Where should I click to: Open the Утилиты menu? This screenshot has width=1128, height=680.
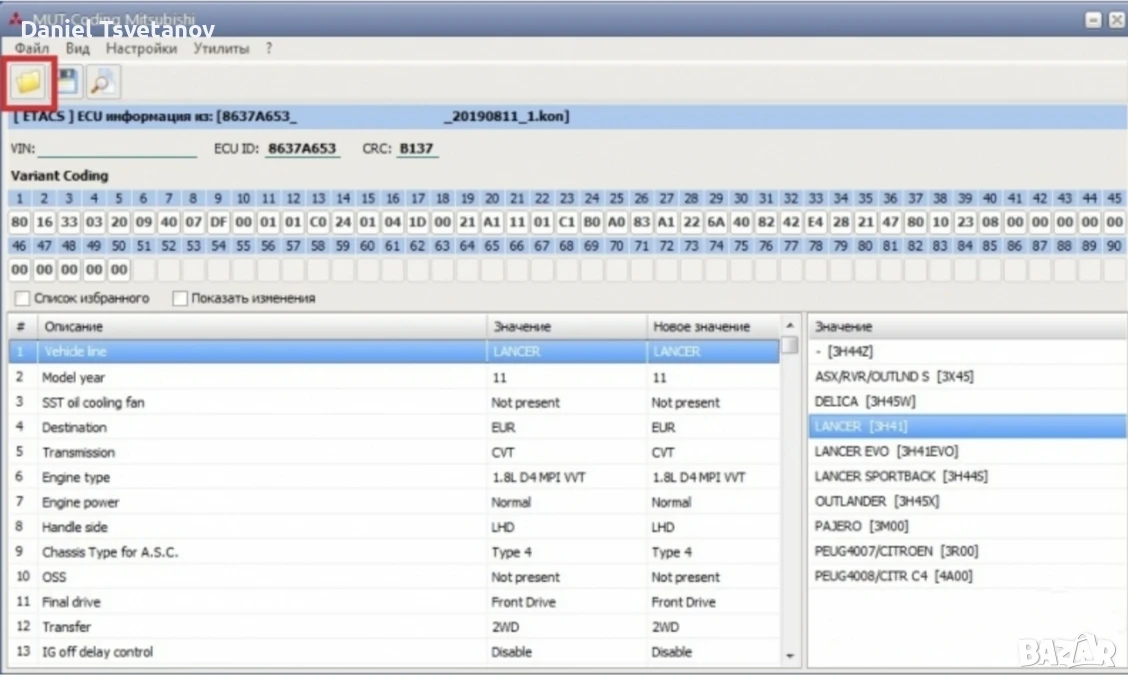tap(221, 48)
